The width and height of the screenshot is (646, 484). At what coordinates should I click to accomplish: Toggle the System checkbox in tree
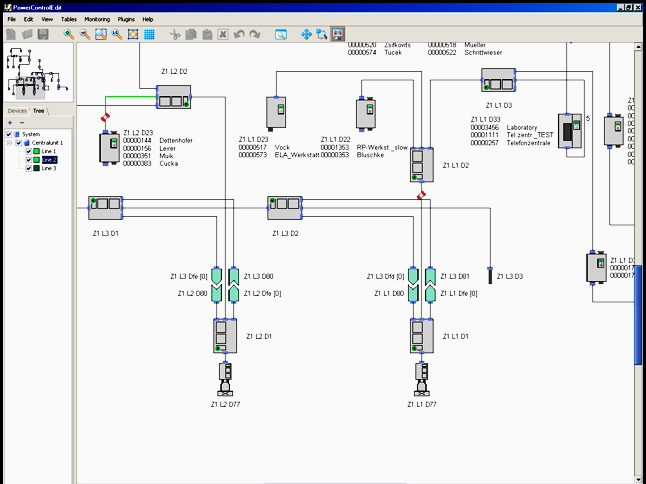coord(10,134)
